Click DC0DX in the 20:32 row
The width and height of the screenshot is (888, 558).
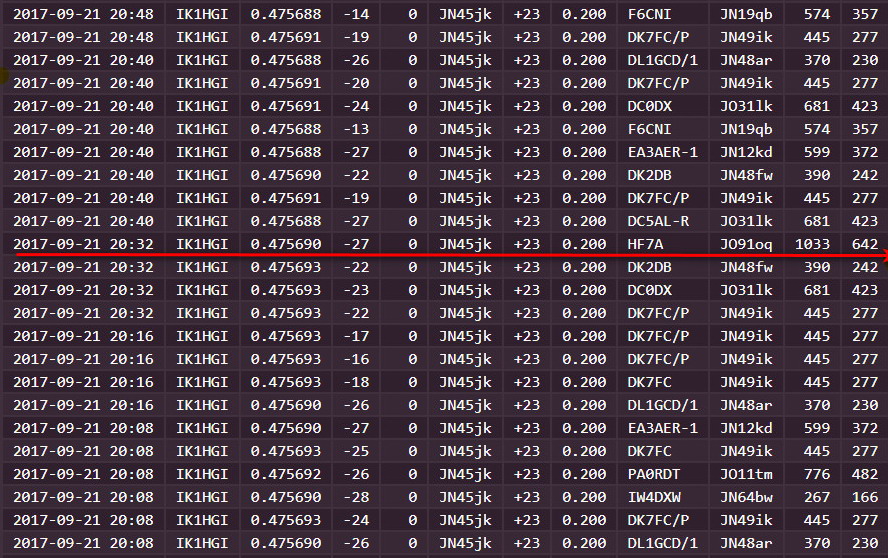coord(649,290)
